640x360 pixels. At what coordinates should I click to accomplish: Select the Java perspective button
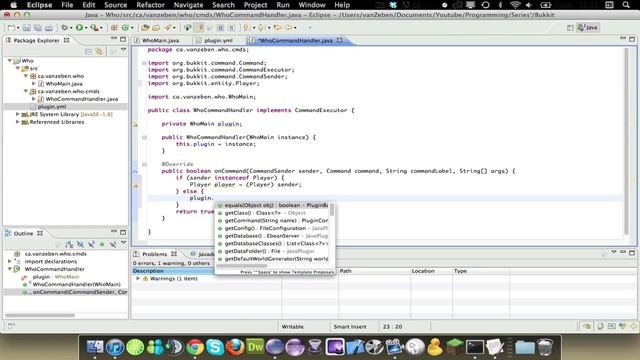pos(587,28)
